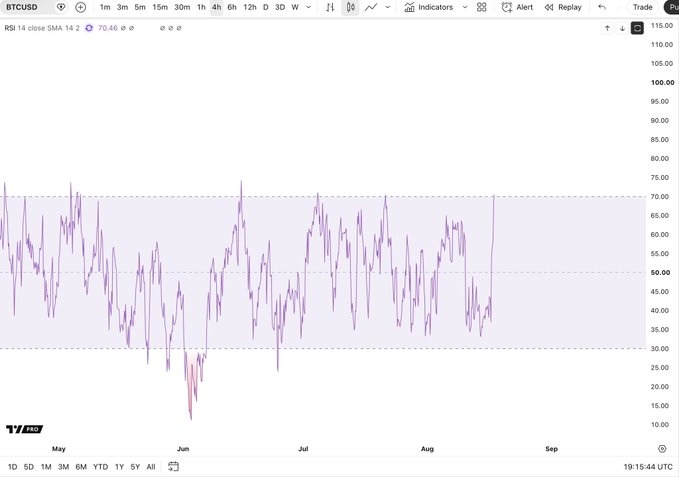Open time axis settings gear icon
The image size is (679, 477).
tap(662, 448)
